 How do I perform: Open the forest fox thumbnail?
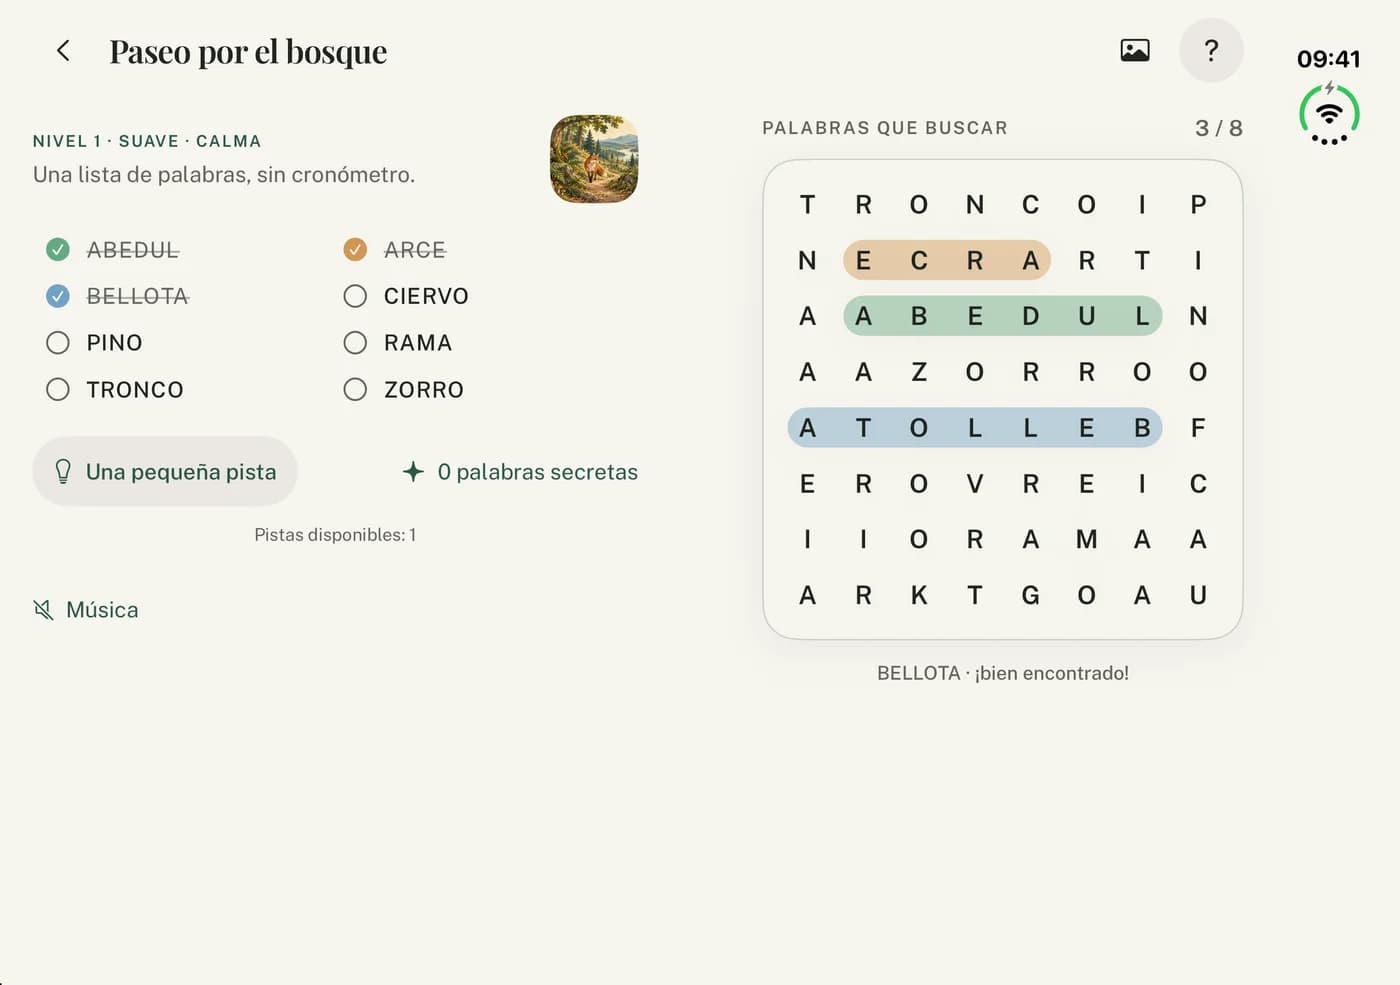tap(594, 159)
